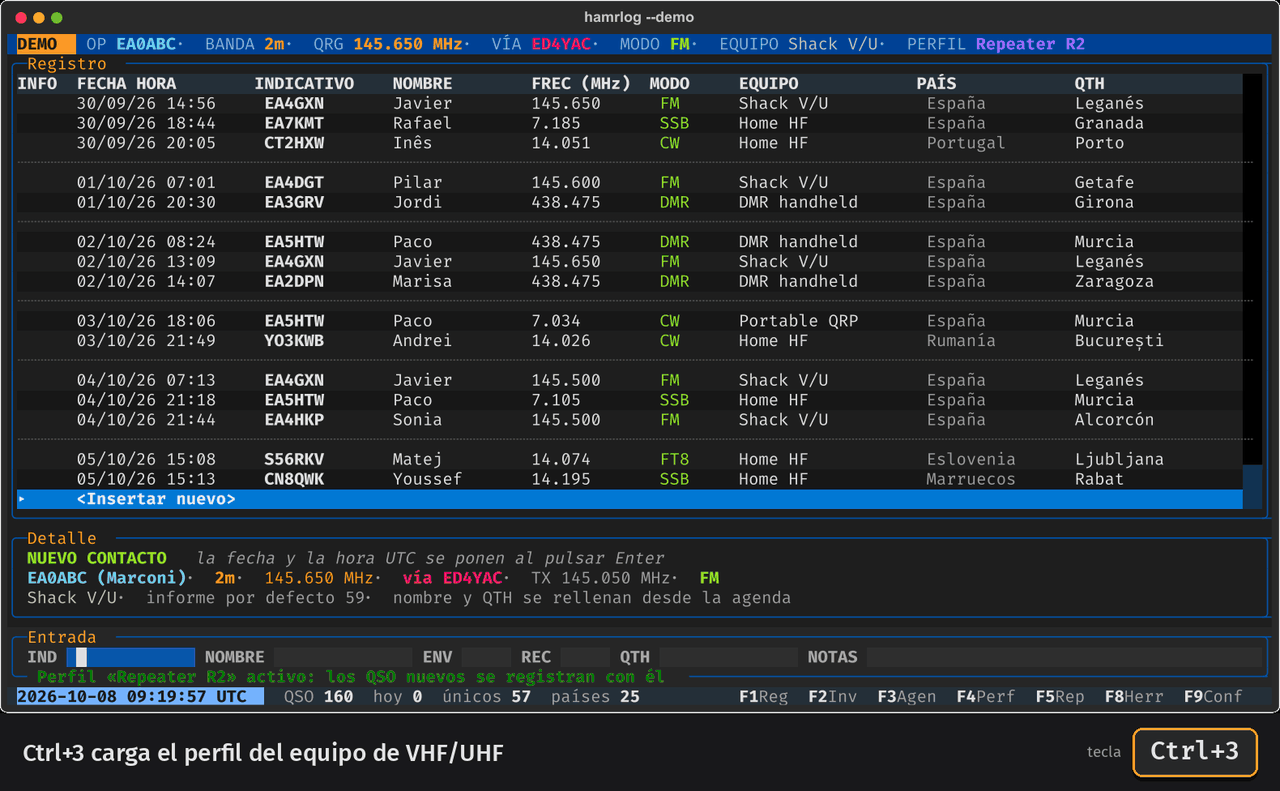
Task: Click the MODO FM value in top bar
Action: pos(680,44)
